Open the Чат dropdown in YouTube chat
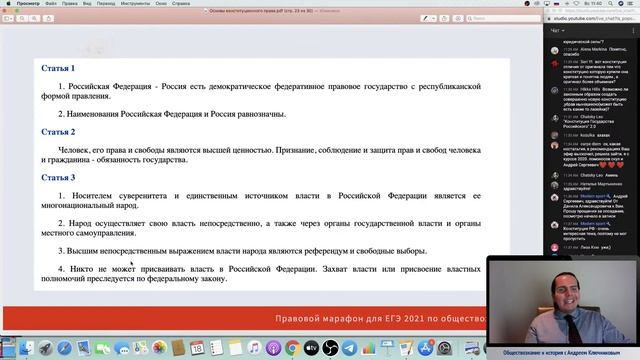Image resolution: width=640 pixels, height=360 pixels. (558, 31)
